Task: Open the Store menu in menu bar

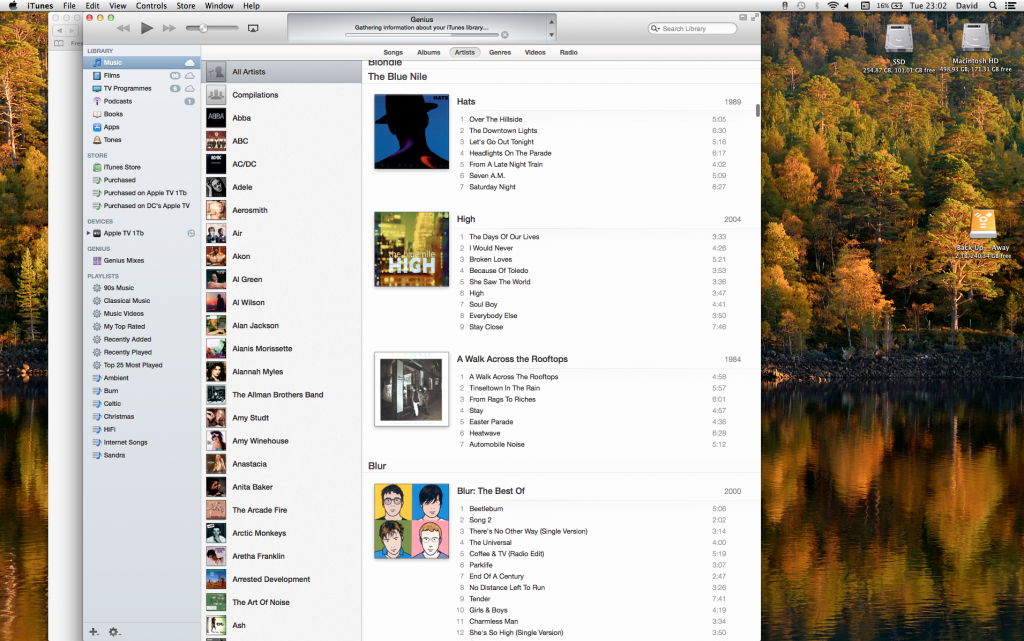Action: pos(185,6)
